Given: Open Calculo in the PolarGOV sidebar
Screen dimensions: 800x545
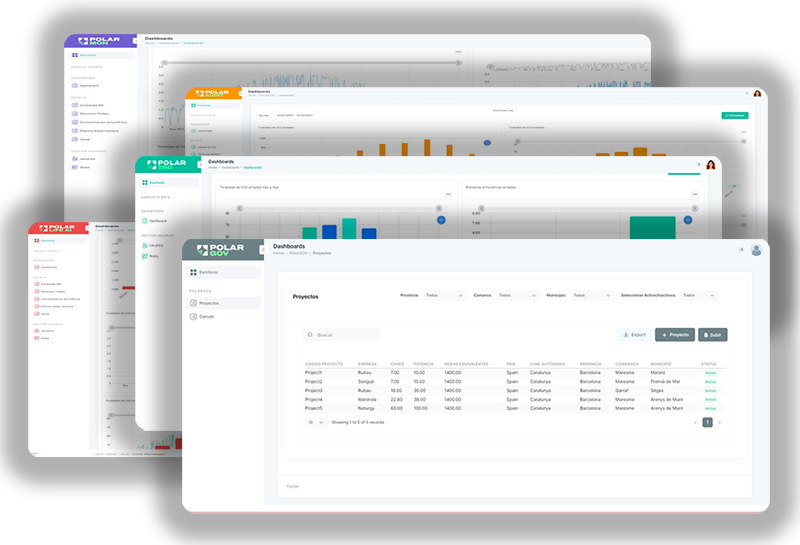Looking at the screenshot, I should pos(206,316).
